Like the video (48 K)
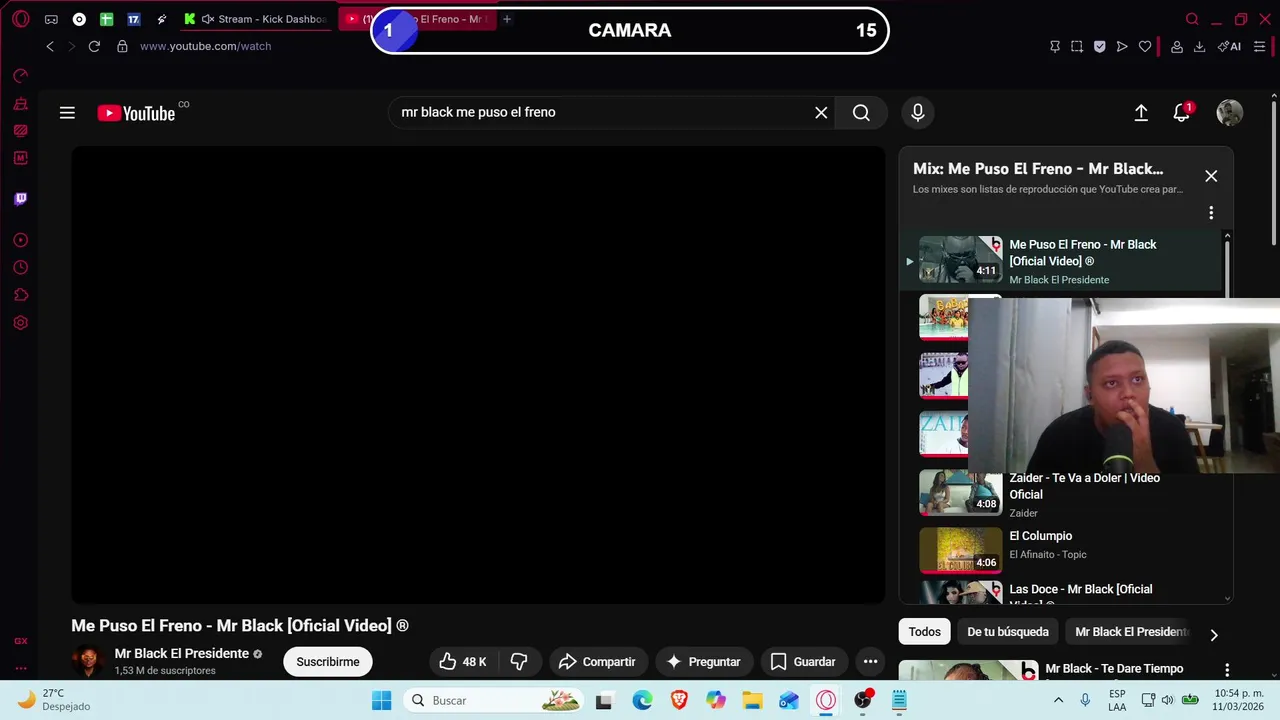 (464, 662)
